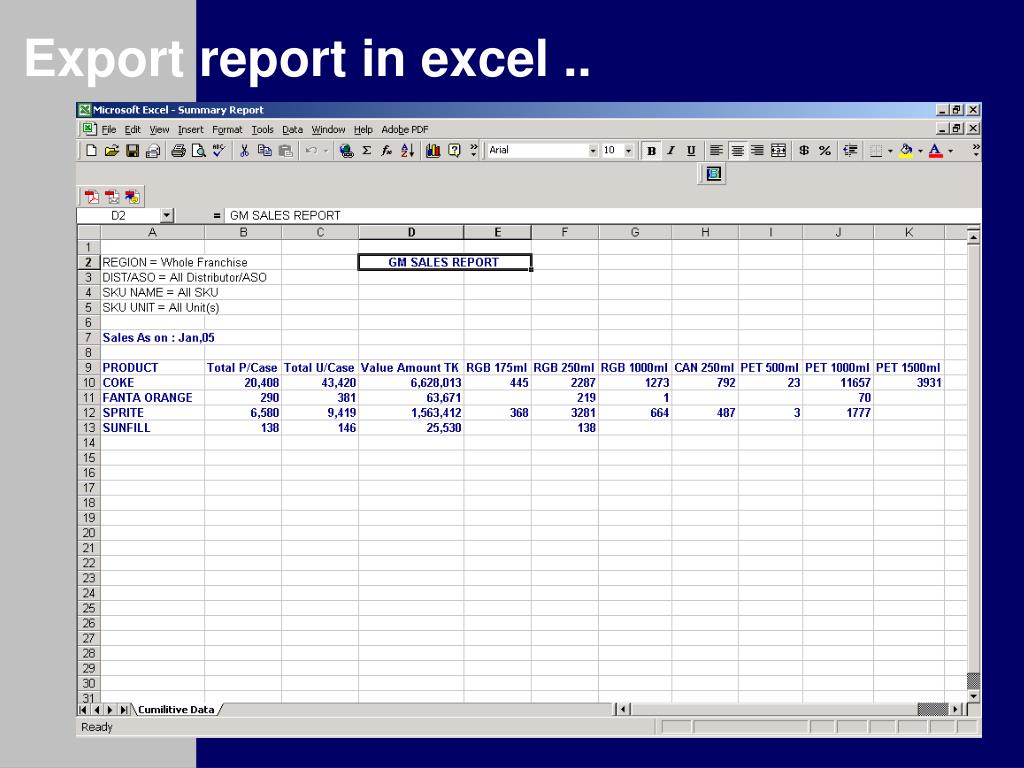Screen dimensions: 1024x768
Task: Open the font size 10 dropdown
Action: tap(628, 151)
